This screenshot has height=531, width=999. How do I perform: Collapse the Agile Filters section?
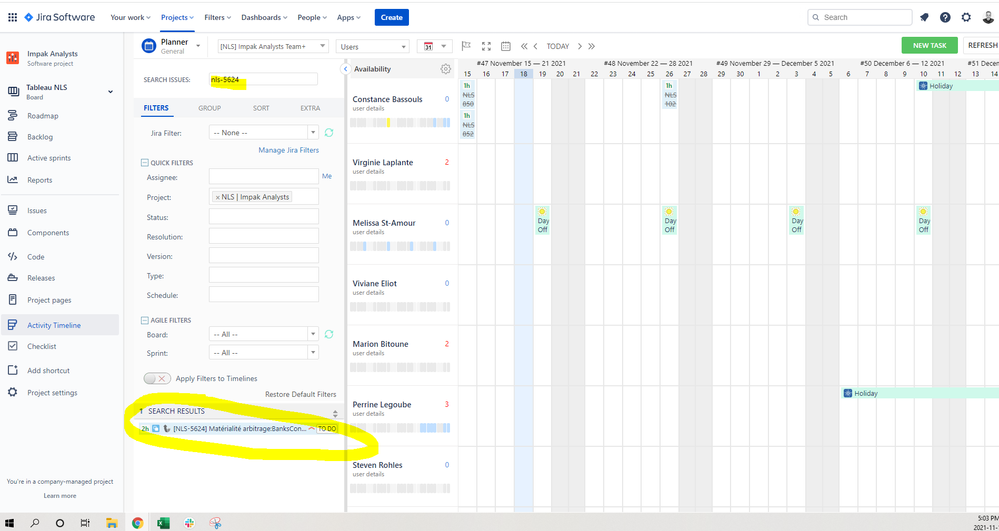tap(145, 321)
